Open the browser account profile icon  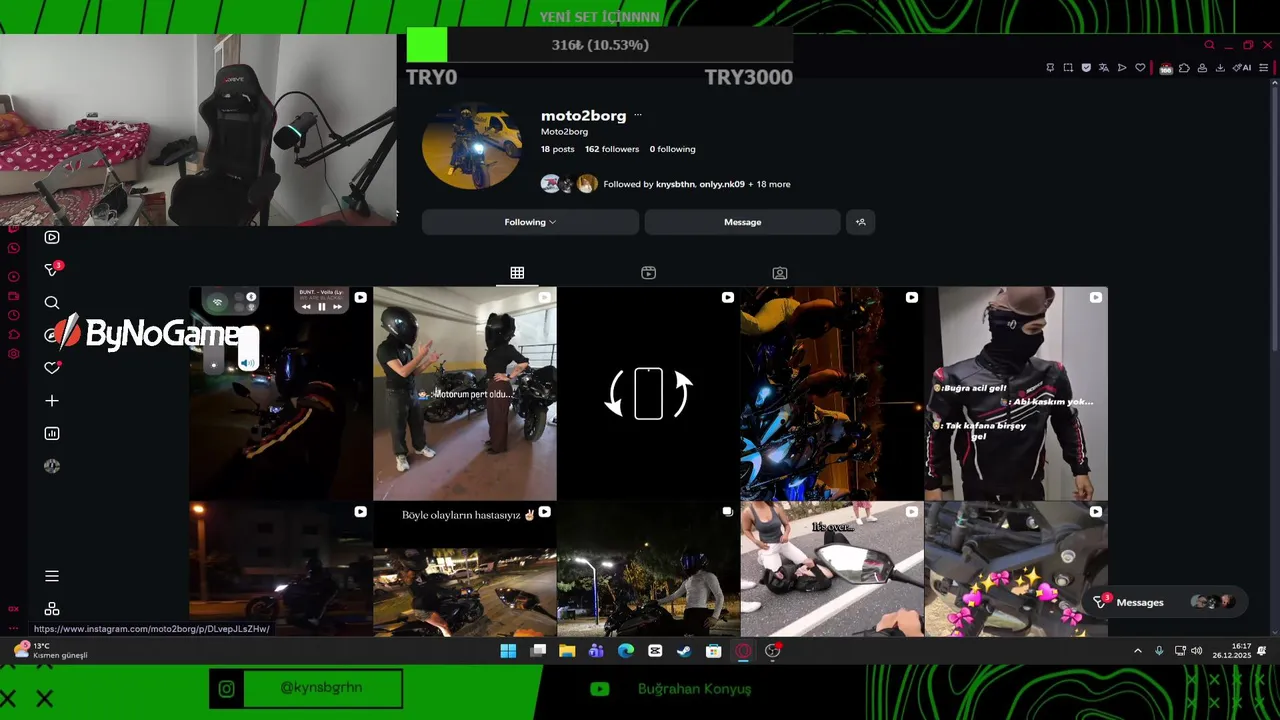tap(1202, 68)
